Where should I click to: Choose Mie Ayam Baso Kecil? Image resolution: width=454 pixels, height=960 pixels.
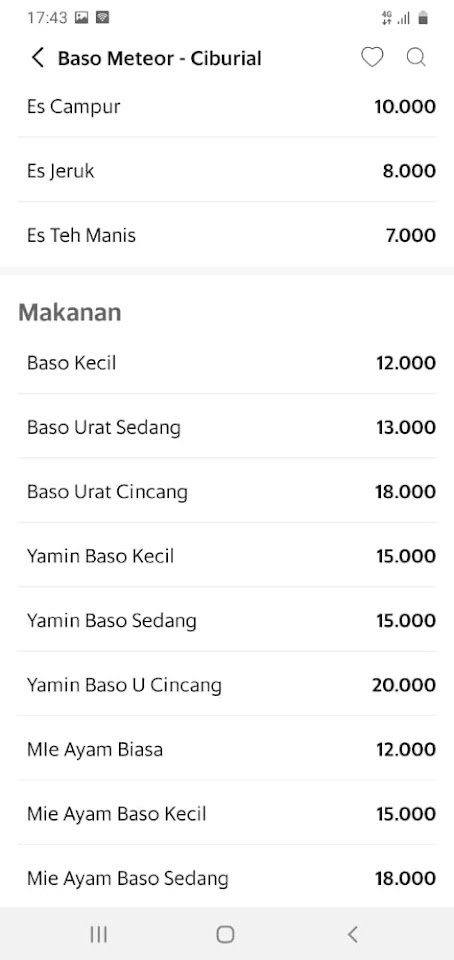tap(227, 813)
